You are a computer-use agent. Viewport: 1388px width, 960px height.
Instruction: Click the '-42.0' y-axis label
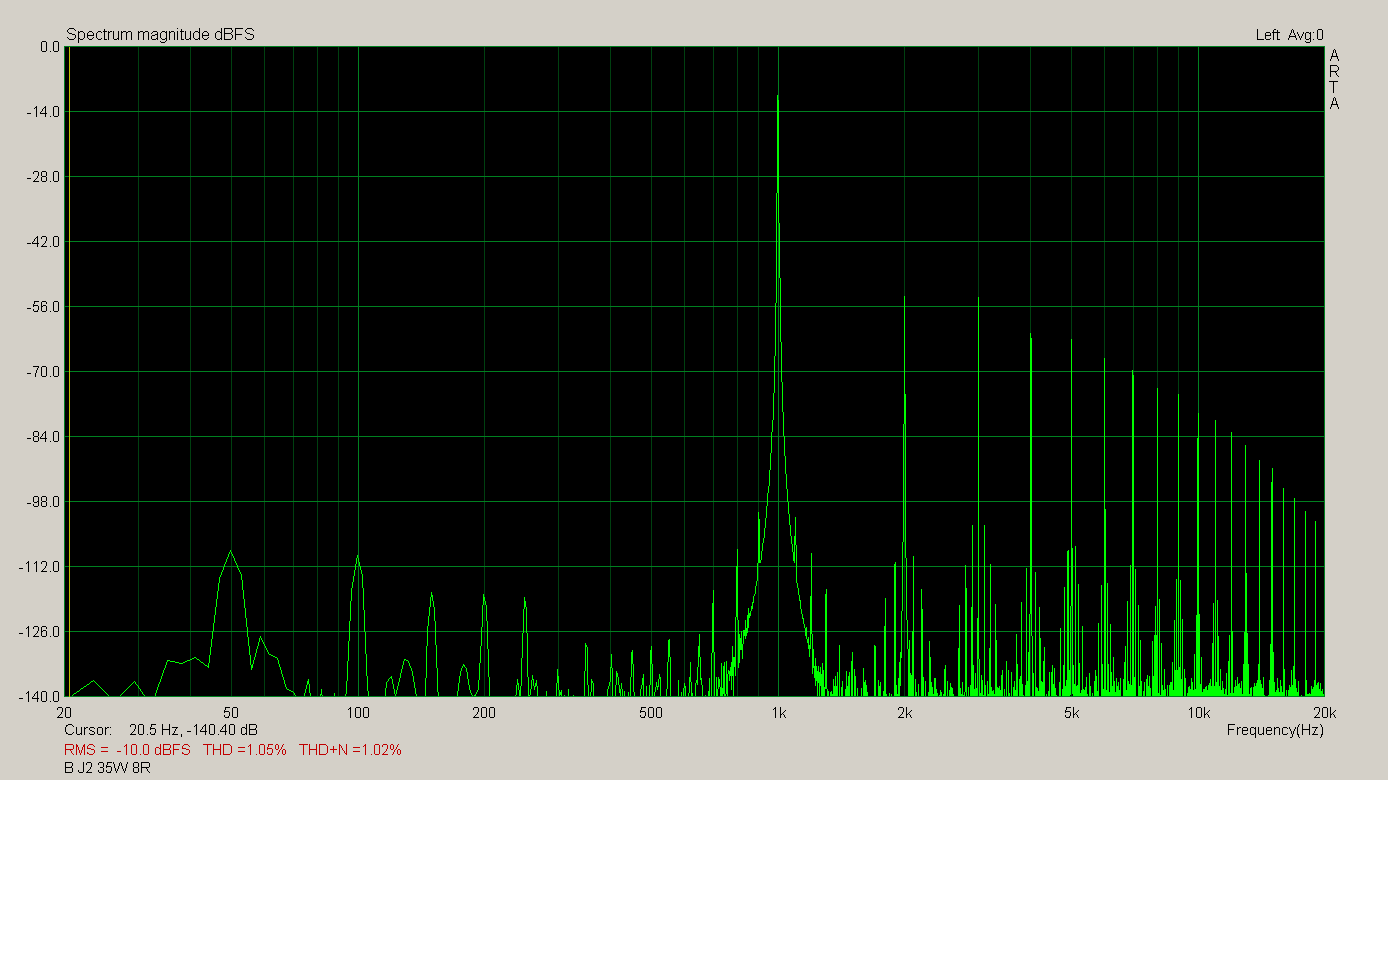tap(43, 242)
